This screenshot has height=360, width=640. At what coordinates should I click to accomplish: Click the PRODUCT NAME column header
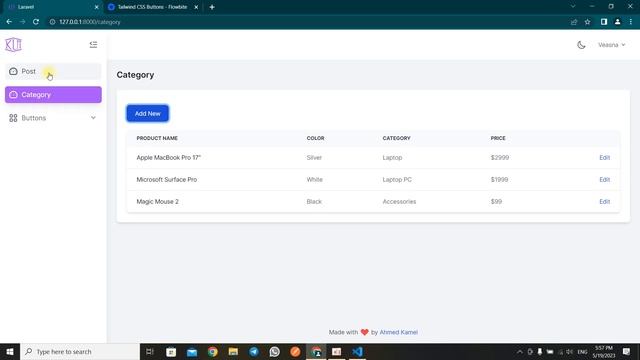tap(157, 138)
